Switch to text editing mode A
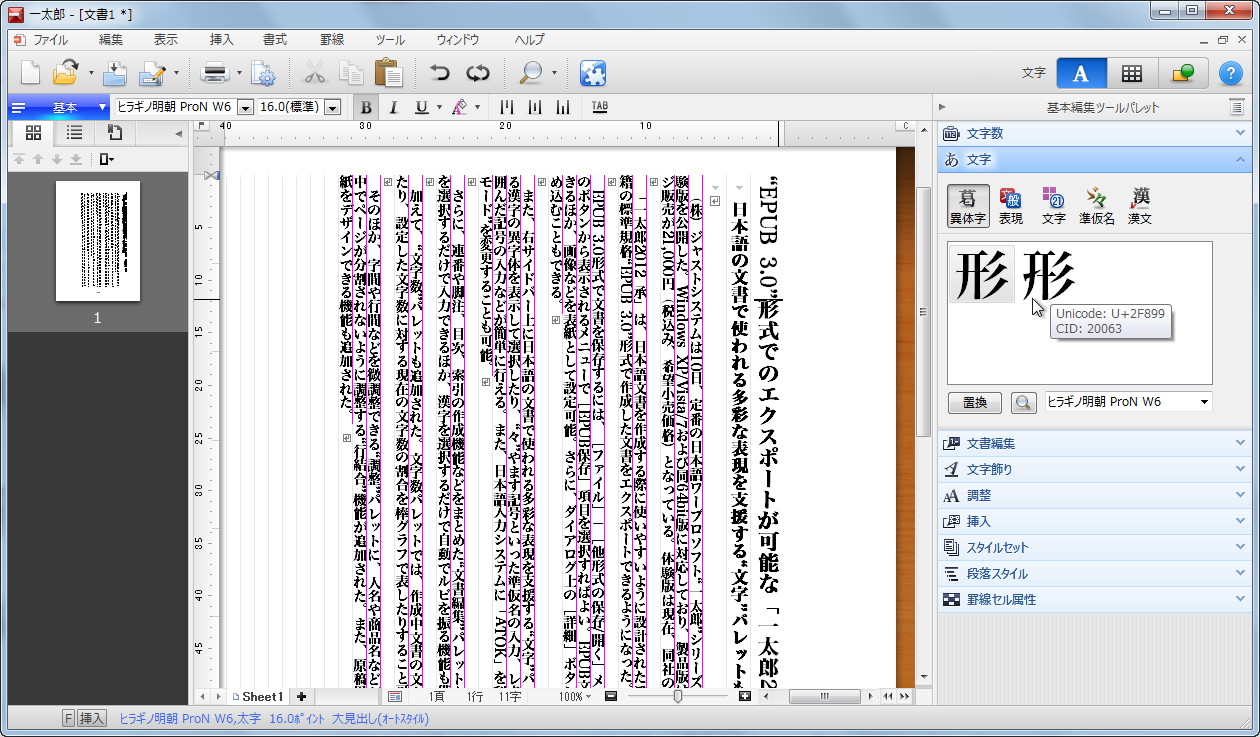Viewport: 1260px width, 737px height. tap(1081, 73)
